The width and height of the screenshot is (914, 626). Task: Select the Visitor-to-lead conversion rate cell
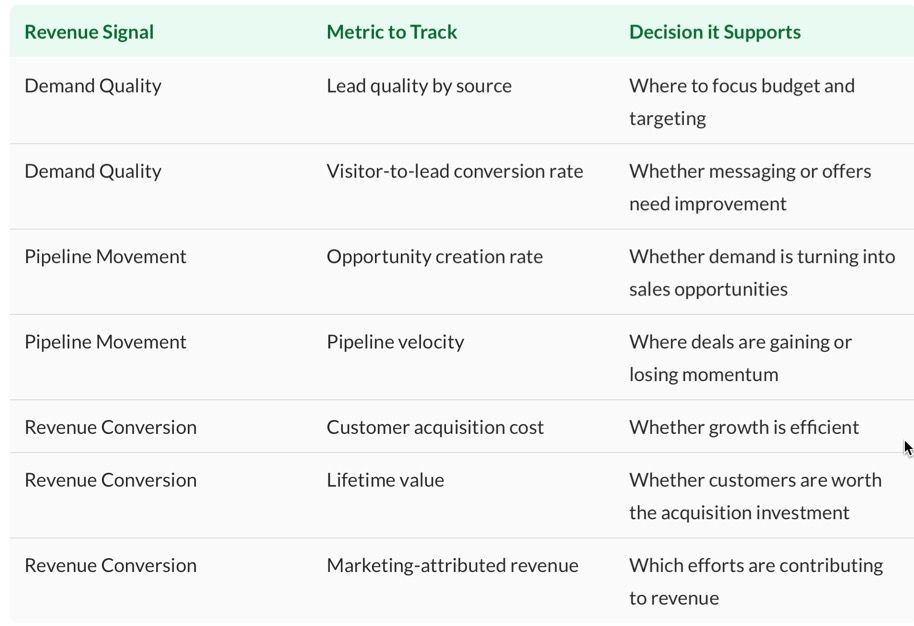click(x=455, y=171)
